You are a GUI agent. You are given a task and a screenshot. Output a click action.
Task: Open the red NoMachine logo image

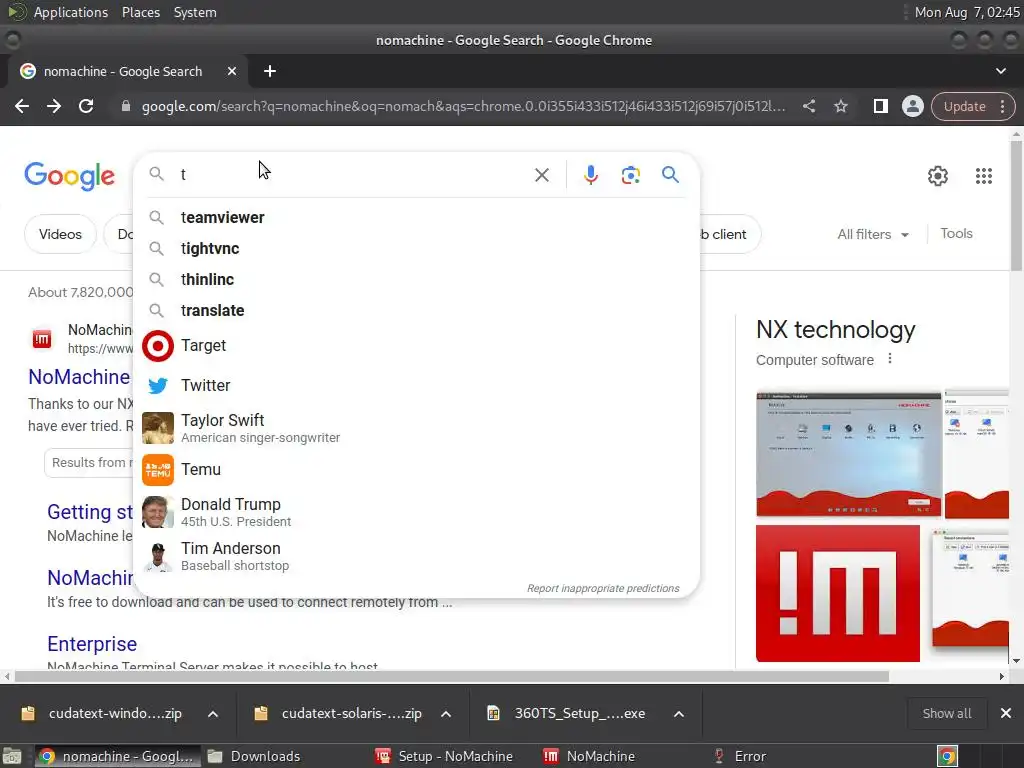[x=838, y=593]
